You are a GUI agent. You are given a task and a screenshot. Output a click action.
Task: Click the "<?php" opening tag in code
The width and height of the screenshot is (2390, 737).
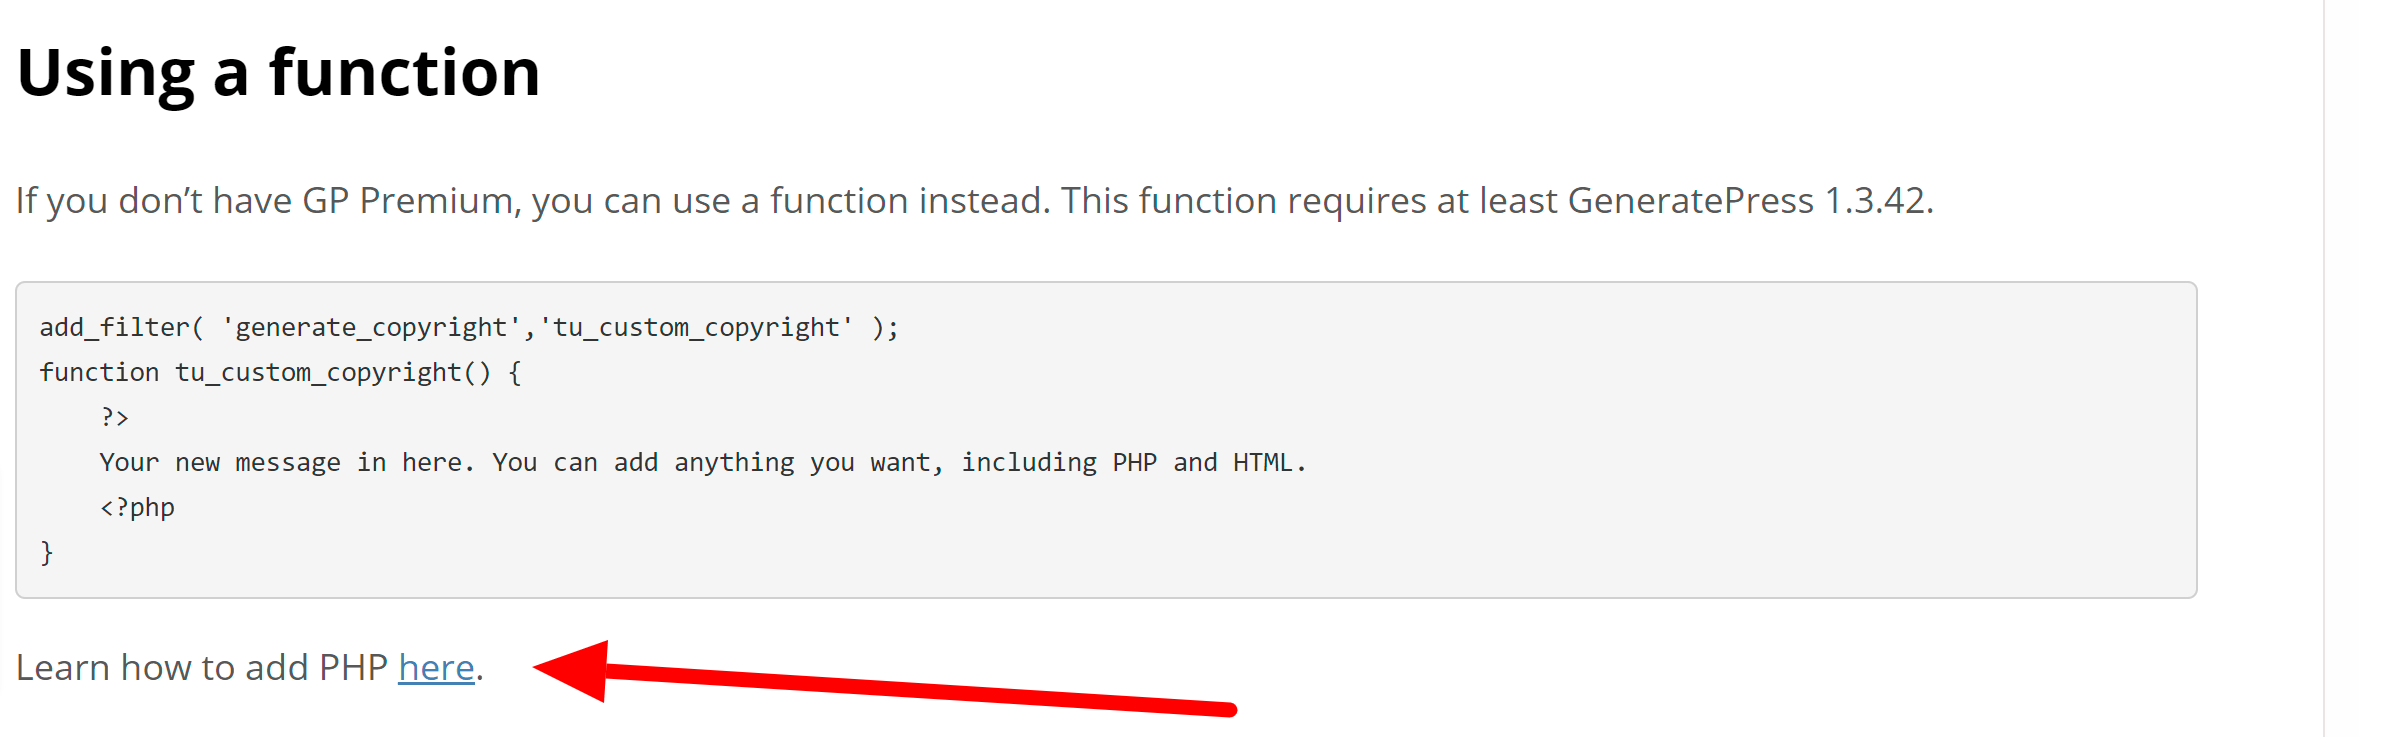pos(137,507)
